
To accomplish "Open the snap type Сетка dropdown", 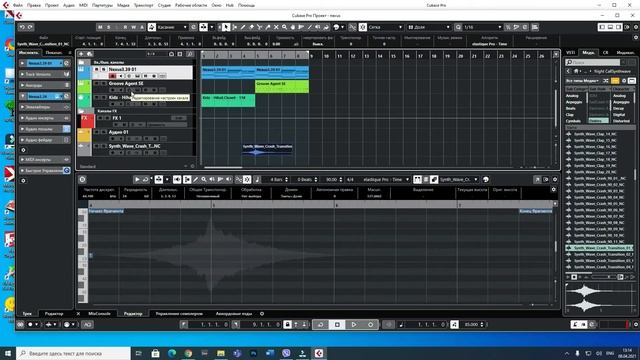I will click(x=385, y=27).
